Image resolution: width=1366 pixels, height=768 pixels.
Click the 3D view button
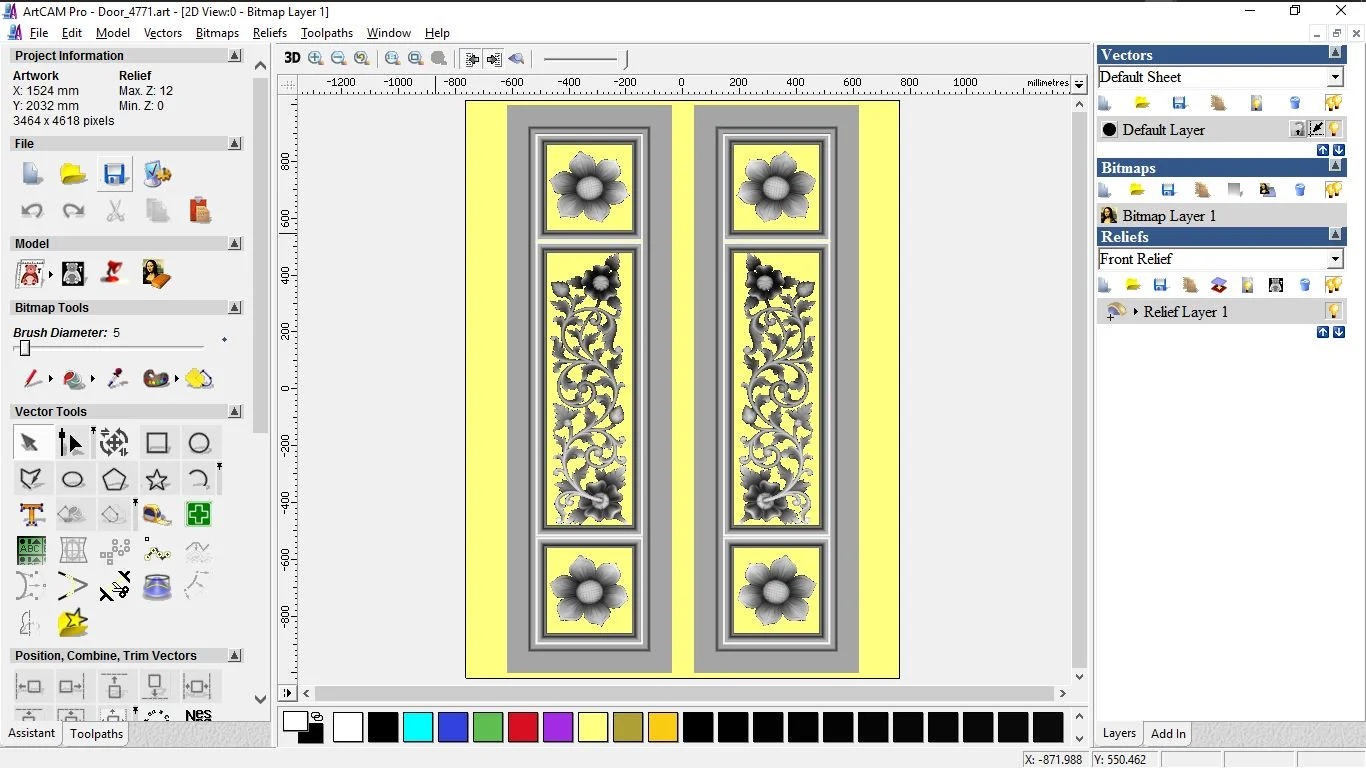click(292, 58)
